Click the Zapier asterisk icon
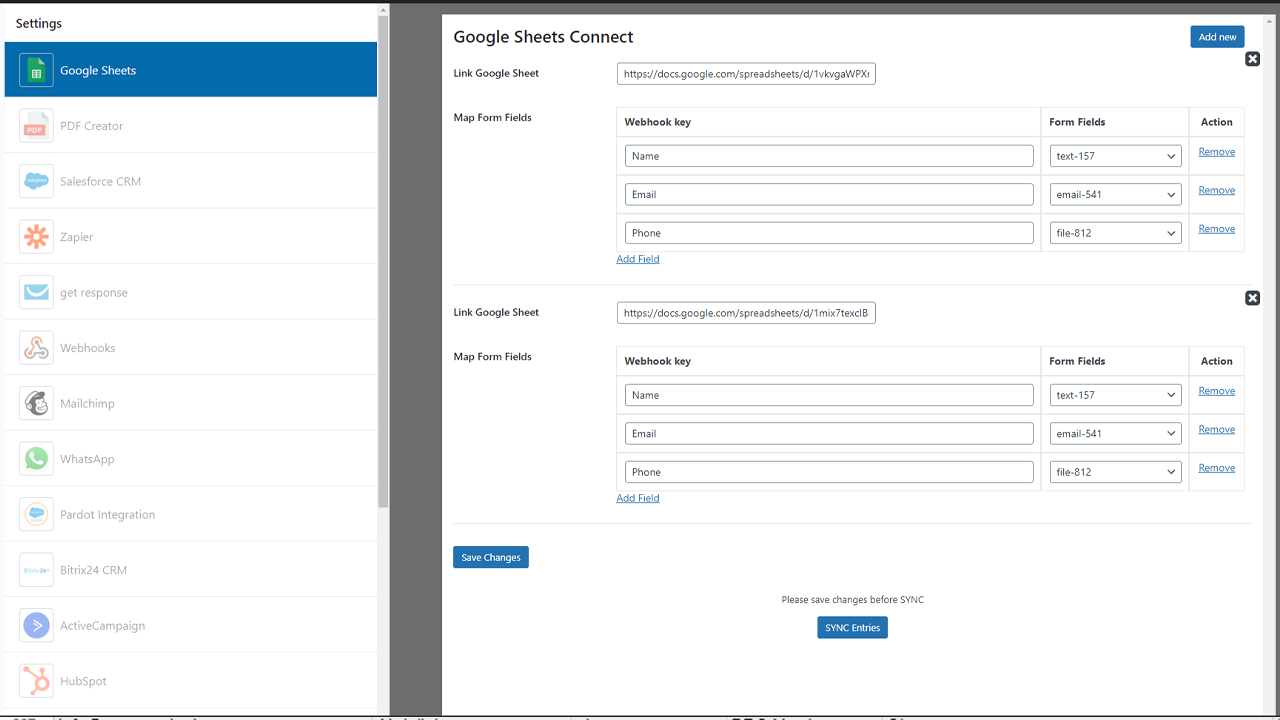The image size is (1280, 720). pyautogui.click(x=36, y=237)
